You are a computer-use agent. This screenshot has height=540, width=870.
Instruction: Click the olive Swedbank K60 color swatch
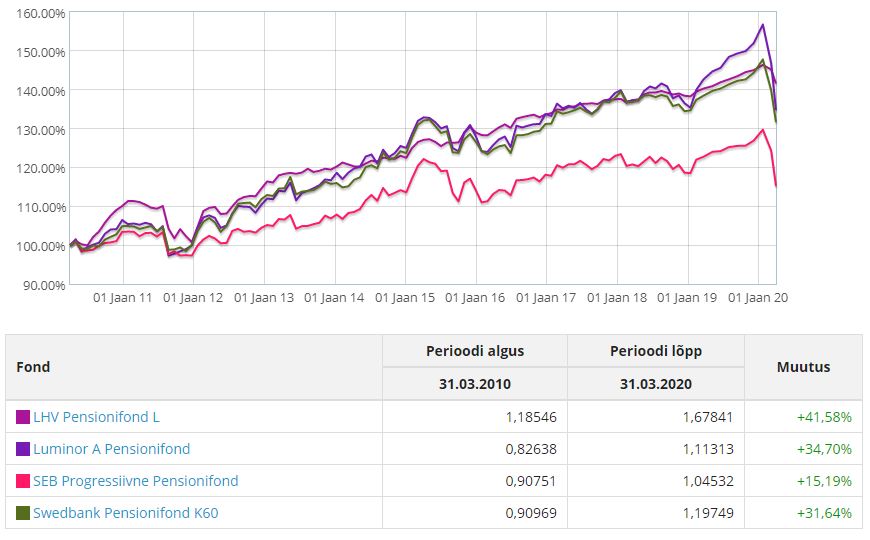23,513
